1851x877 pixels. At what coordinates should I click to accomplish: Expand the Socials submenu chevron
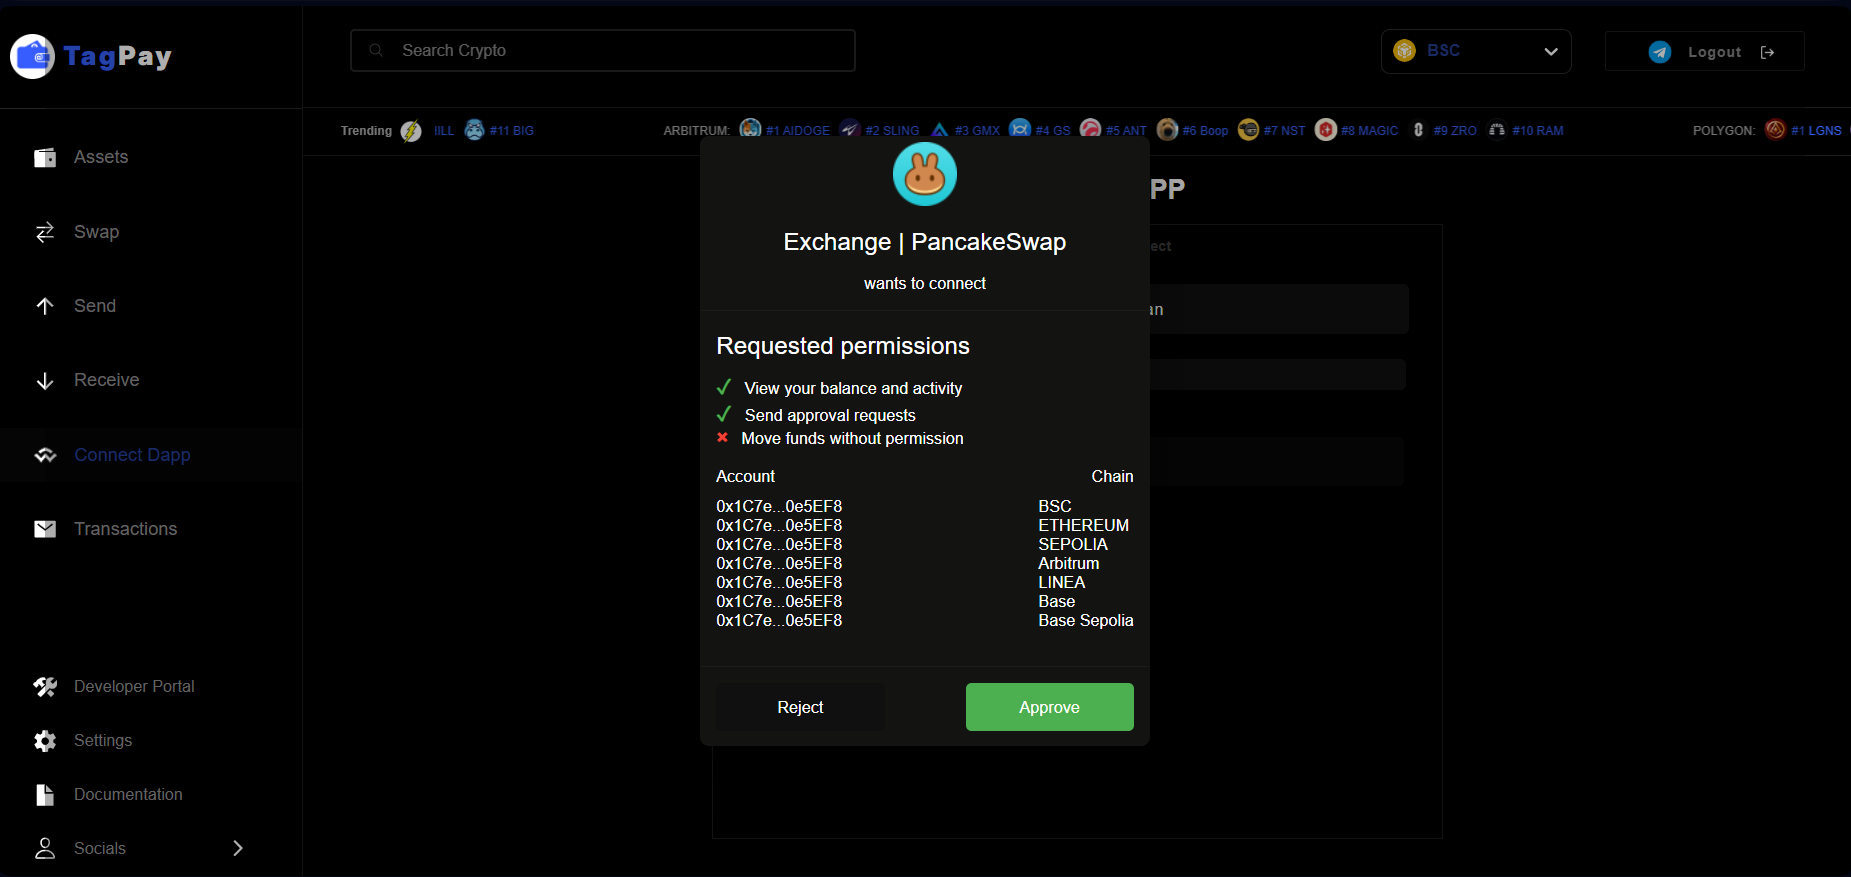237,848
